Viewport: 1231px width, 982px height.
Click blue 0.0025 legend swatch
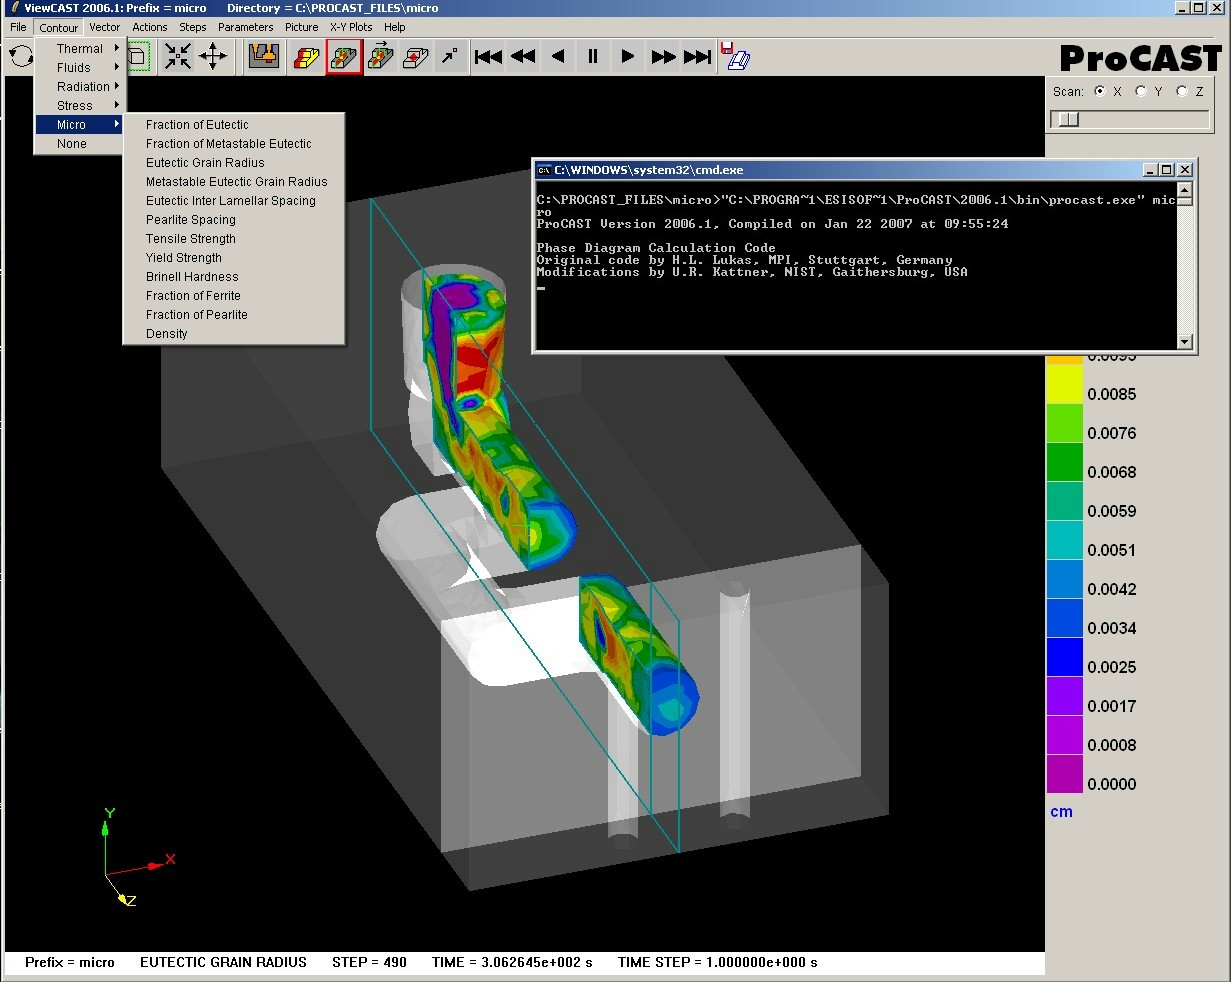tap(1065, 657)
